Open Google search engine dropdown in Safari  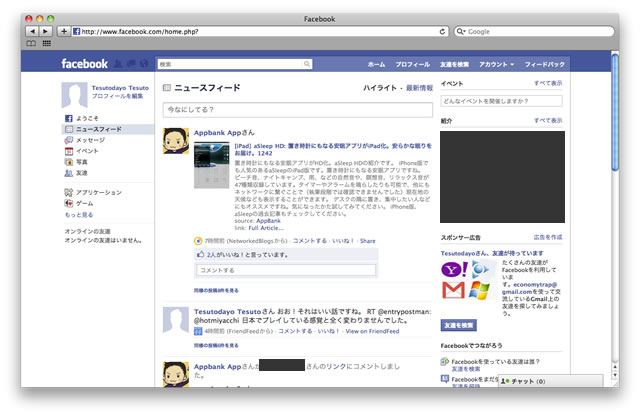(x=461, y=31)
